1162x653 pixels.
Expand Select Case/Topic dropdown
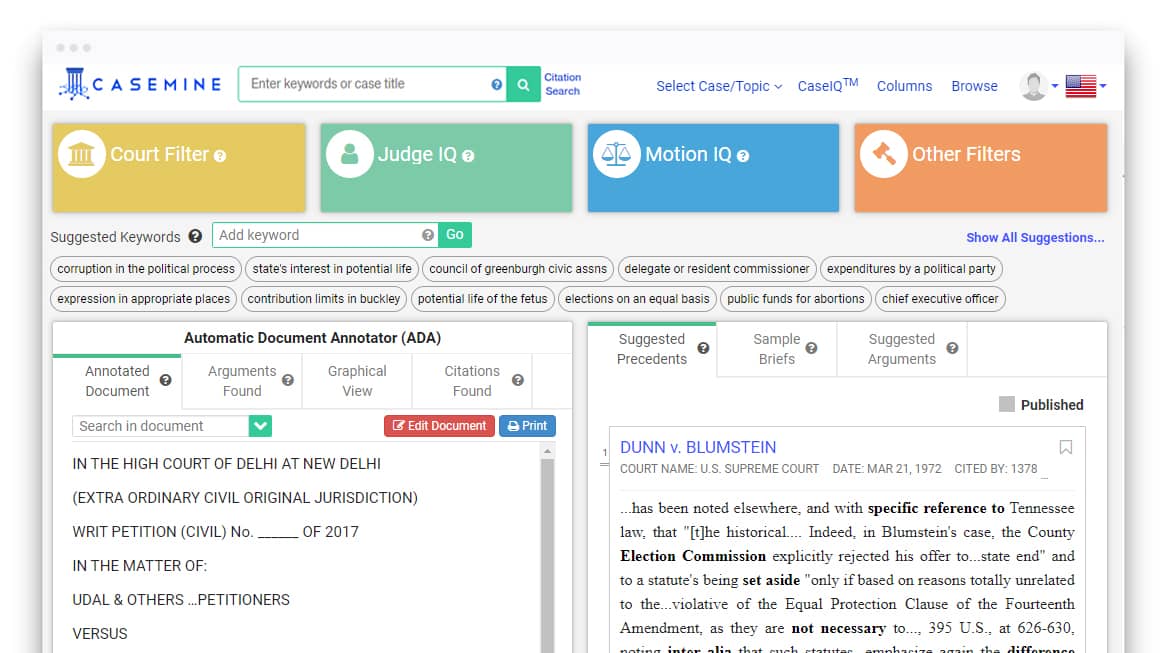718,86
